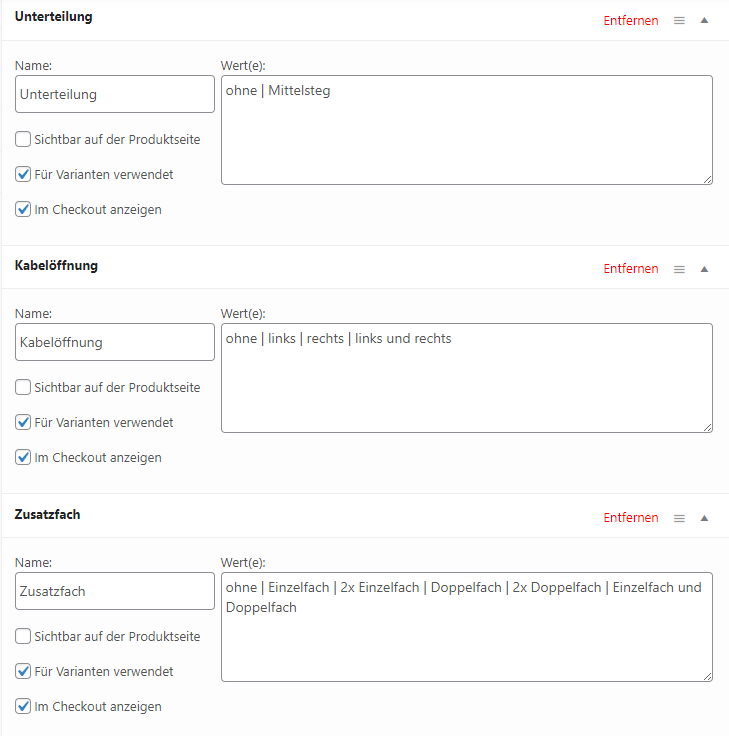
Task: Enable Sichtbar auf der Produktseite for Unterteilung
Action: pos(23,139)
